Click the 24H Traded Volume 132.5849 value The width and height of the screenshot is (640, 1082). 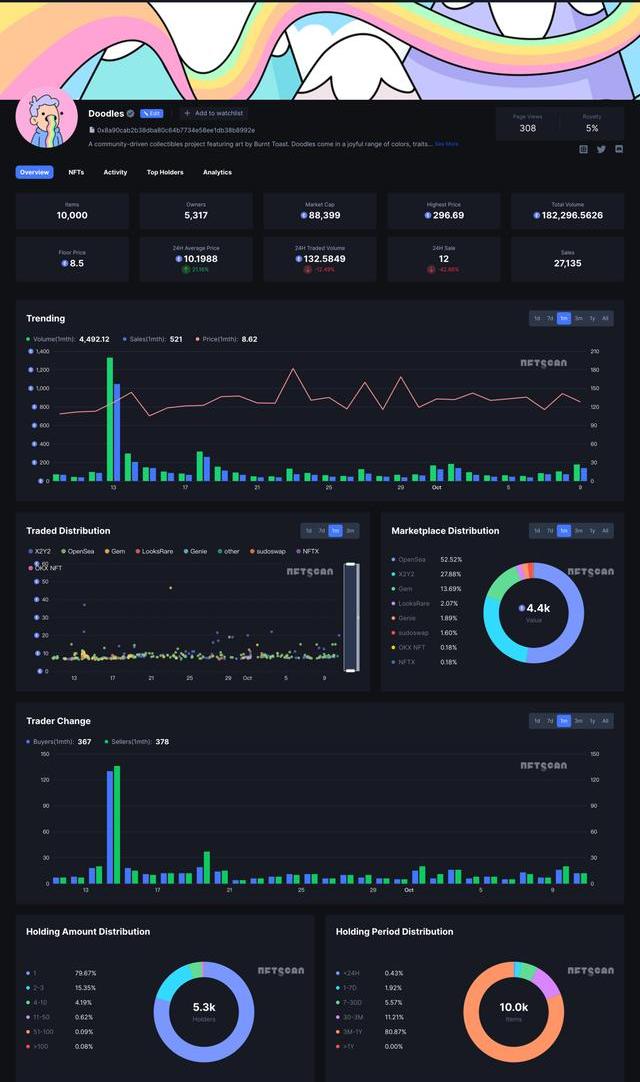[320, 259]
